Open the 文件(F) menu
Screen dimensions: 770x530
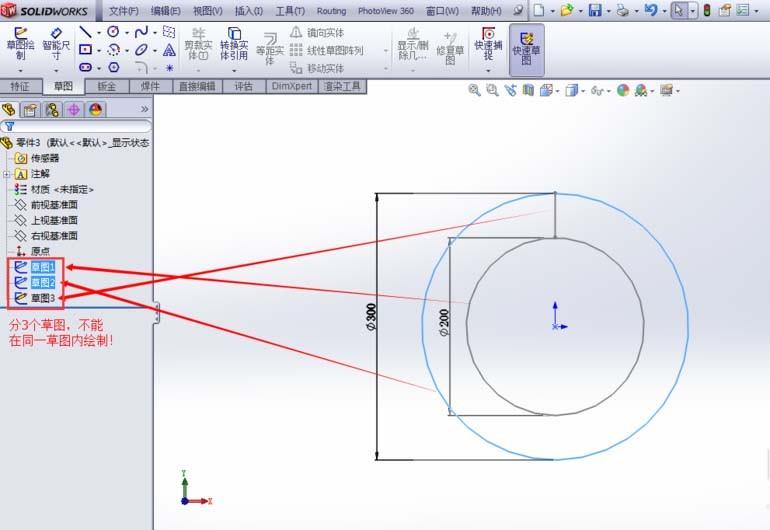pyautogui.click(x=123, y=11)
